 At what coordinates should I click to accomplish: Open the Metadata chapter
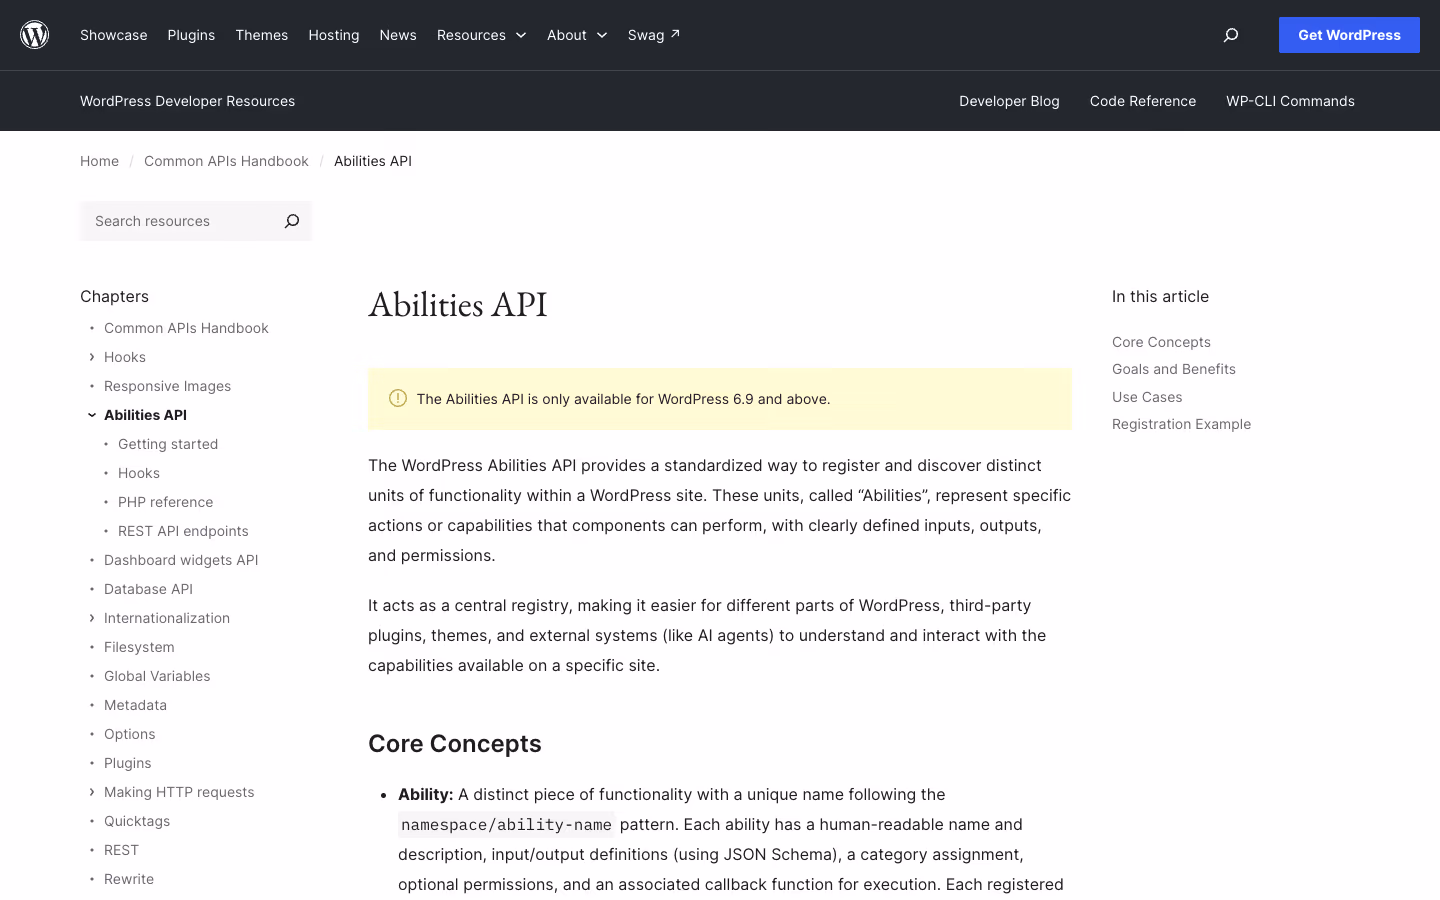pos(135,705)
